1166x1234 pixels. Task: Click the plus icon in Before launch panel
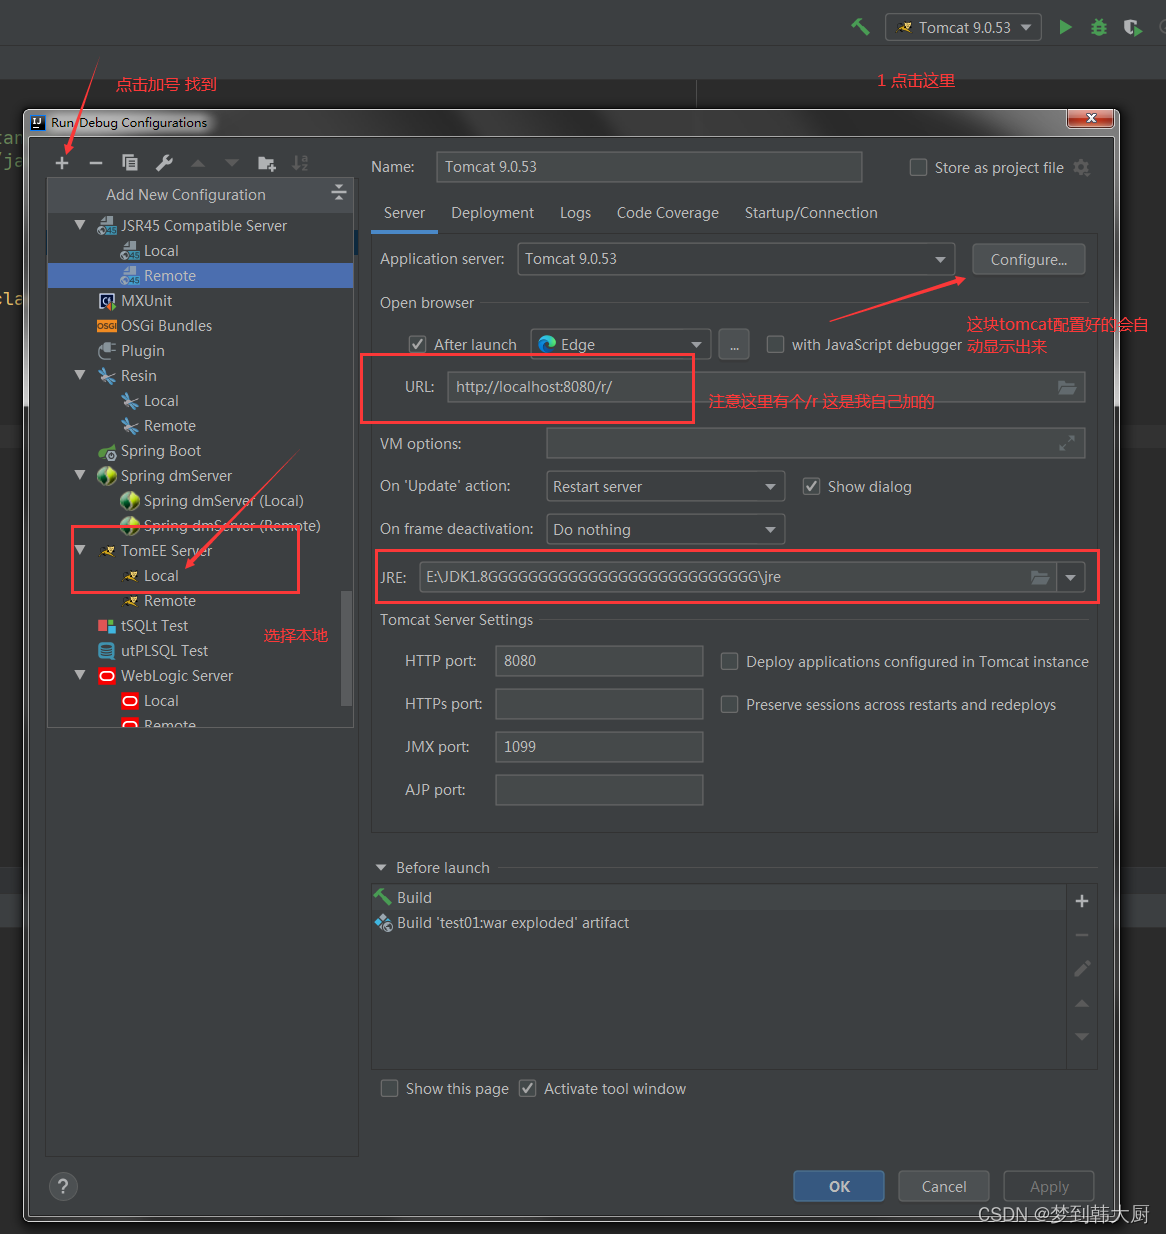tap(1082, 901)
